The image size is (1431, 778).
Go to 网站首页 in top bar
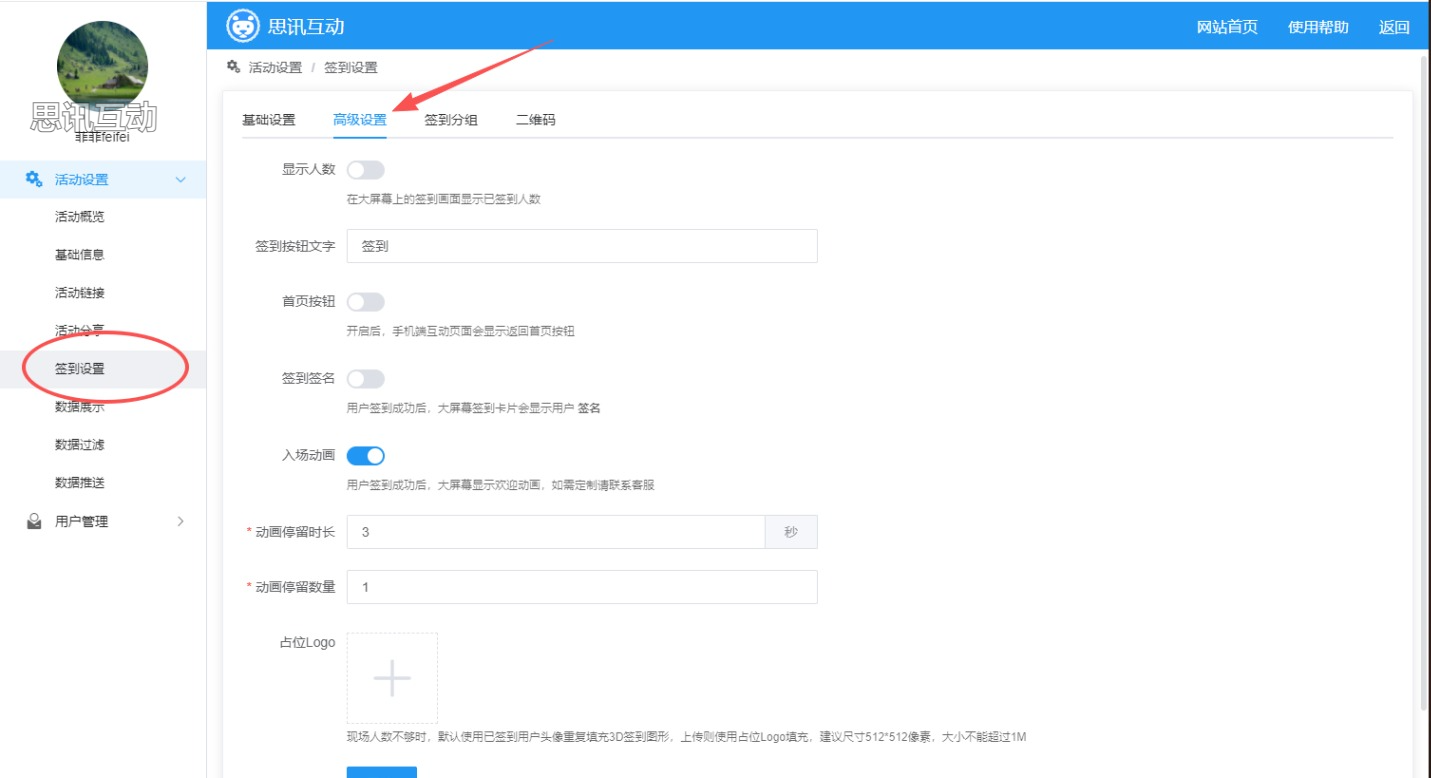[1227, 27]
